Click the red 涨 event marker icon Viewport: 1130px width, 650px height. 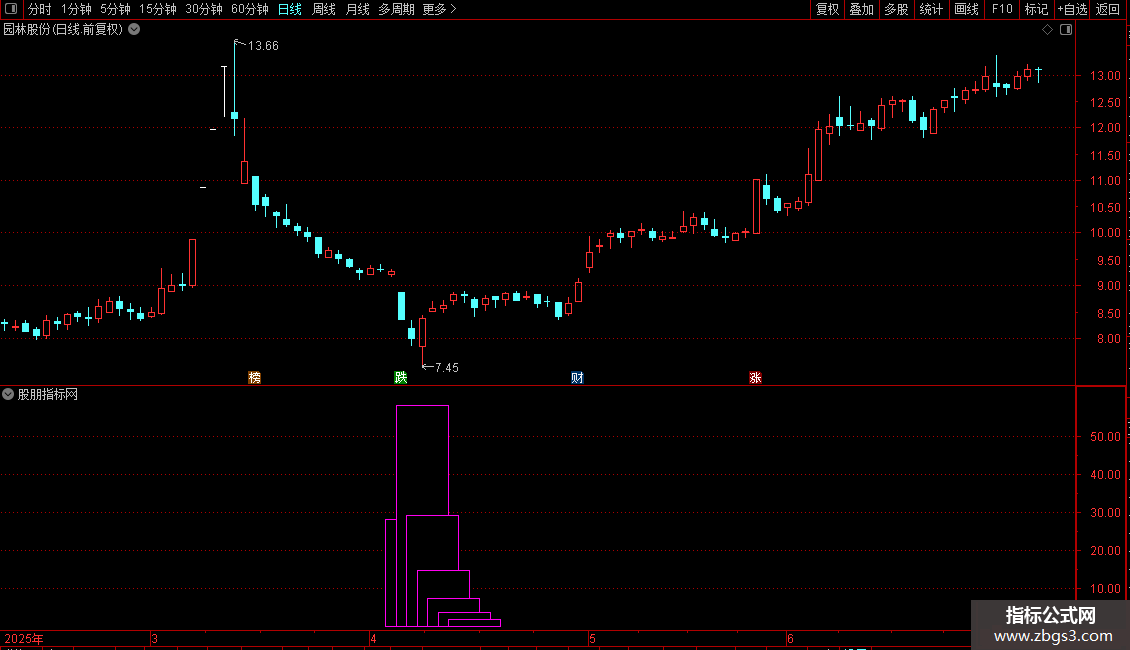point(755,378)
